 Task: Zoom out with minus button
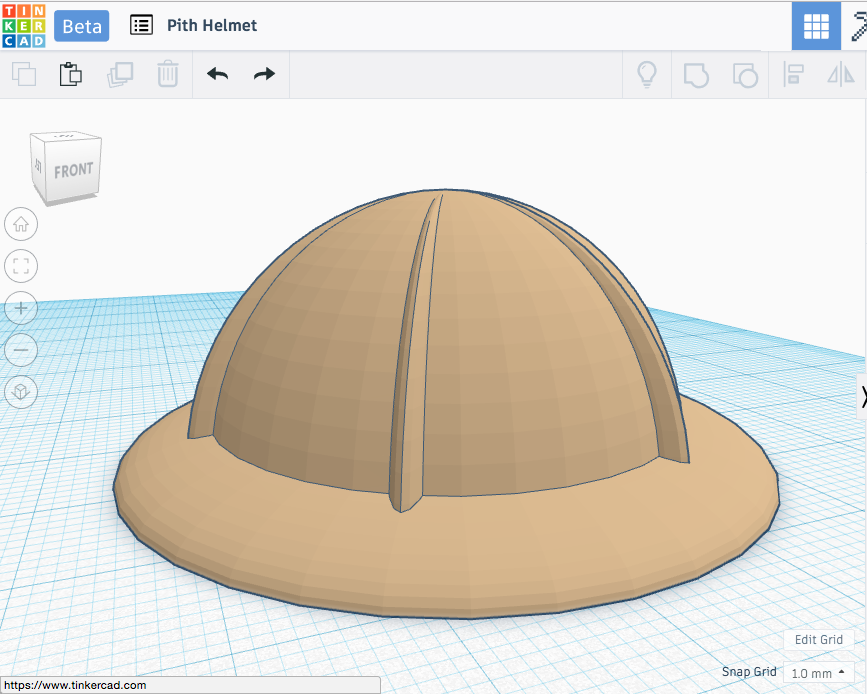(x=21, y=350)
